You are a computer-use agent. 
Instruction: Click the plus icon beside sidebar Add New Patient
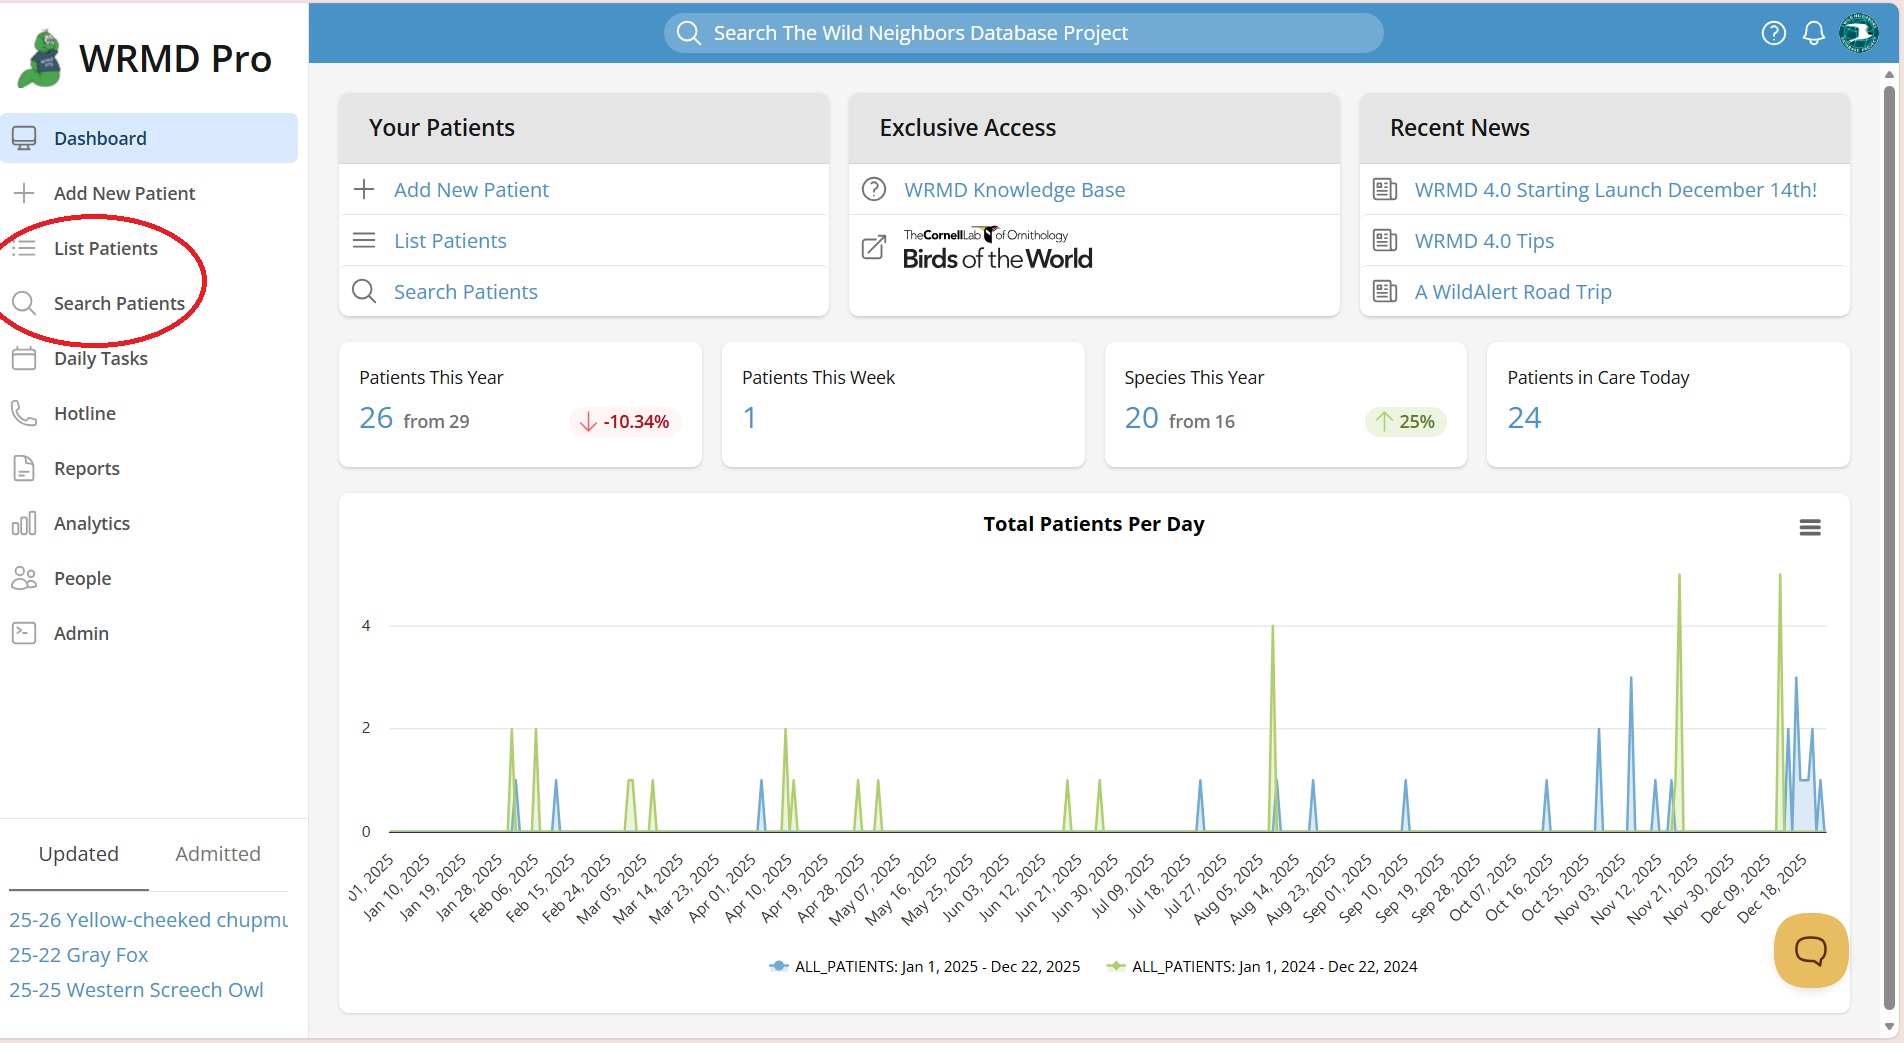pyautogui.click(x=24, y=193)
